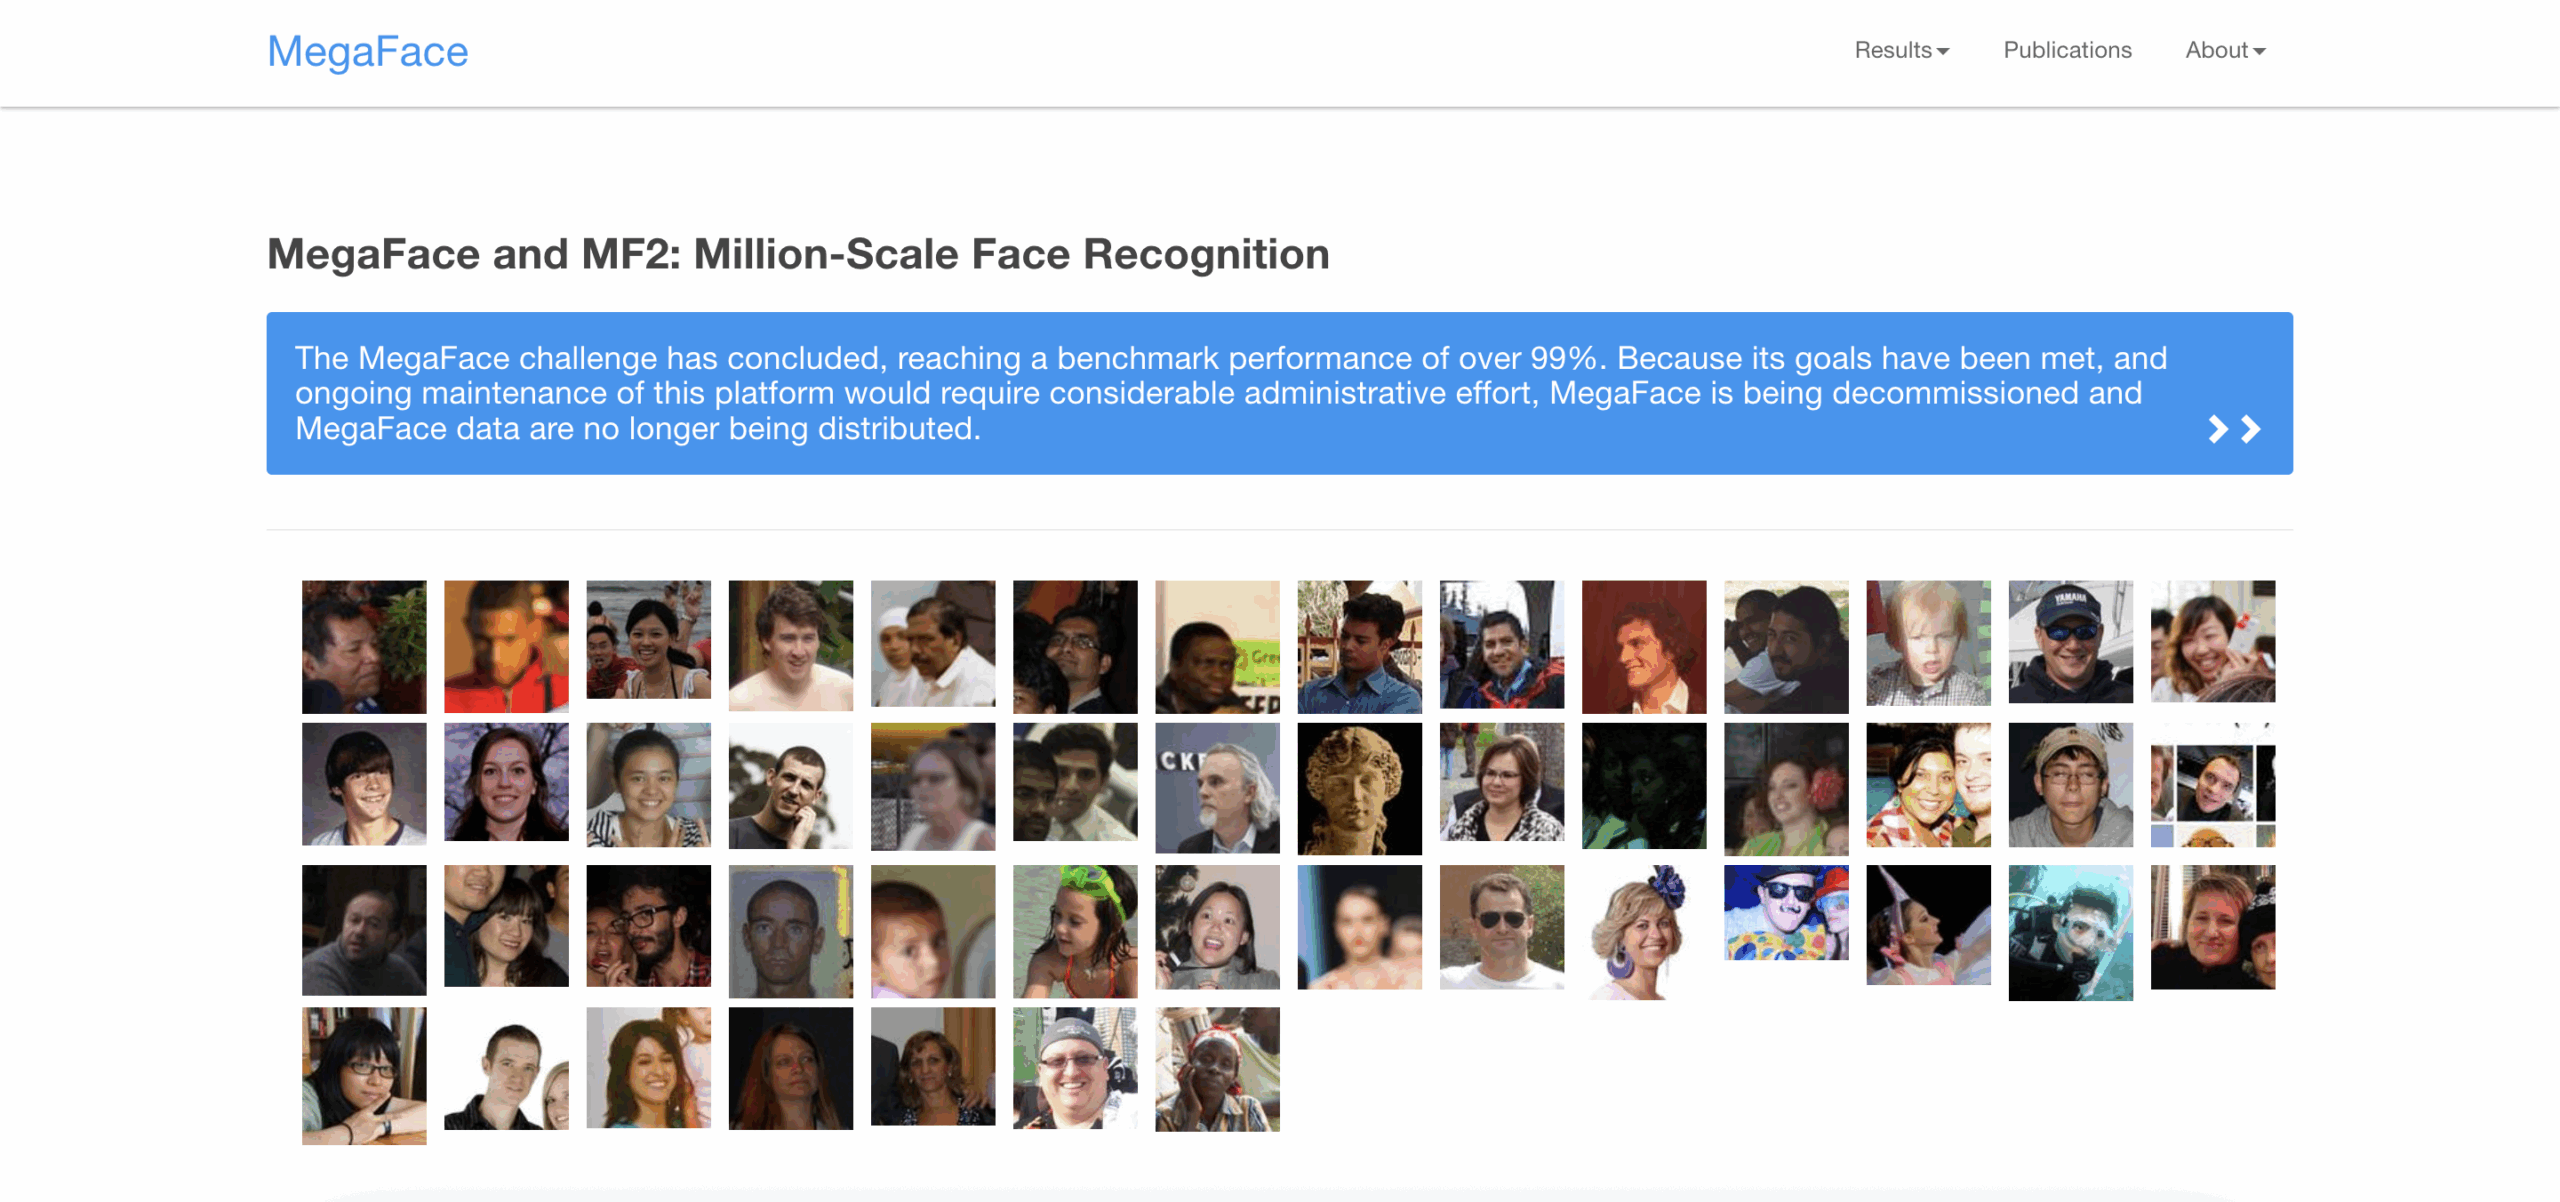Open the clown in sunglasses thumbnail
Viewport: 2560px width, 1202px height.
click(1786, 912)
